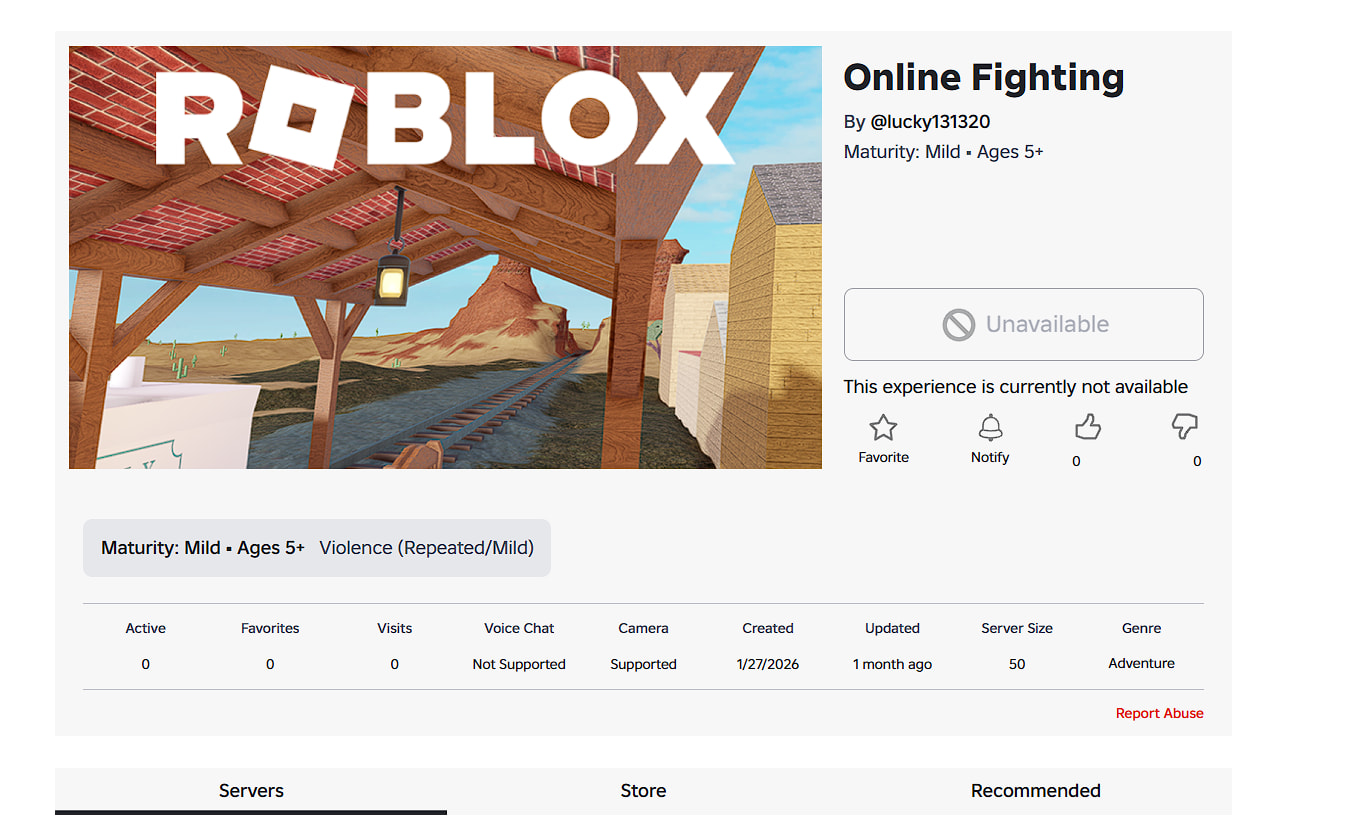Select the Recommended tab
This screenshot has height=818, width=1348.
coord(1035,791)
